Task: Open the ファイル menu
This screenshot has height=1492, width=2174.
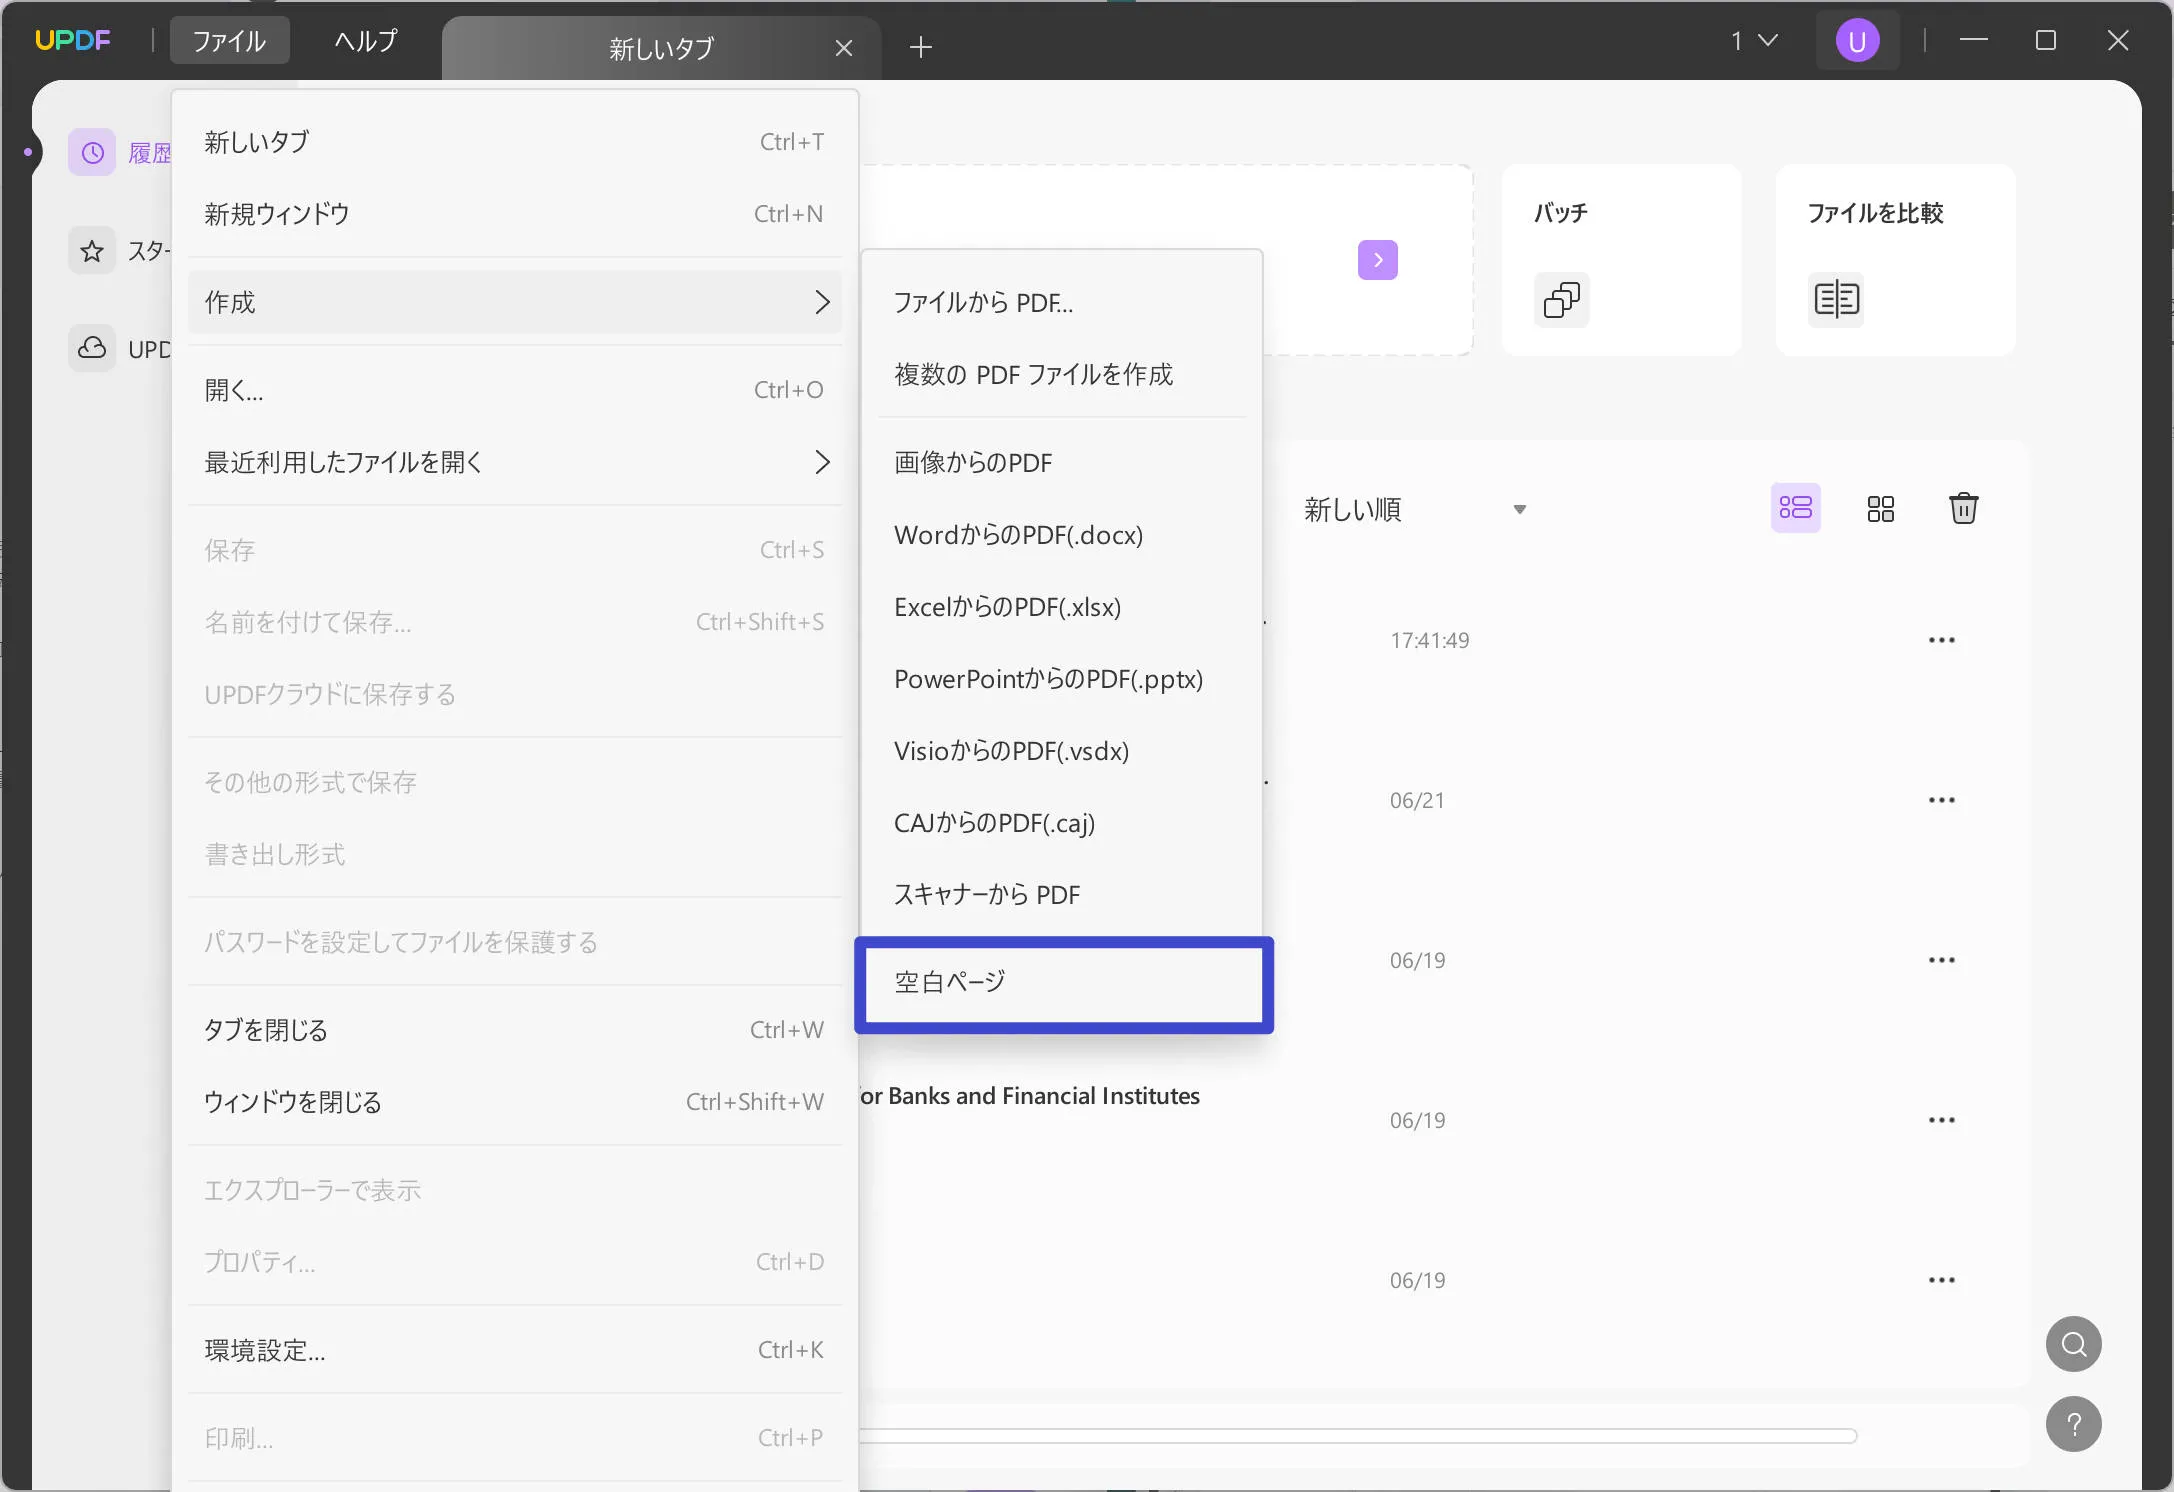Action: point(229,41)
